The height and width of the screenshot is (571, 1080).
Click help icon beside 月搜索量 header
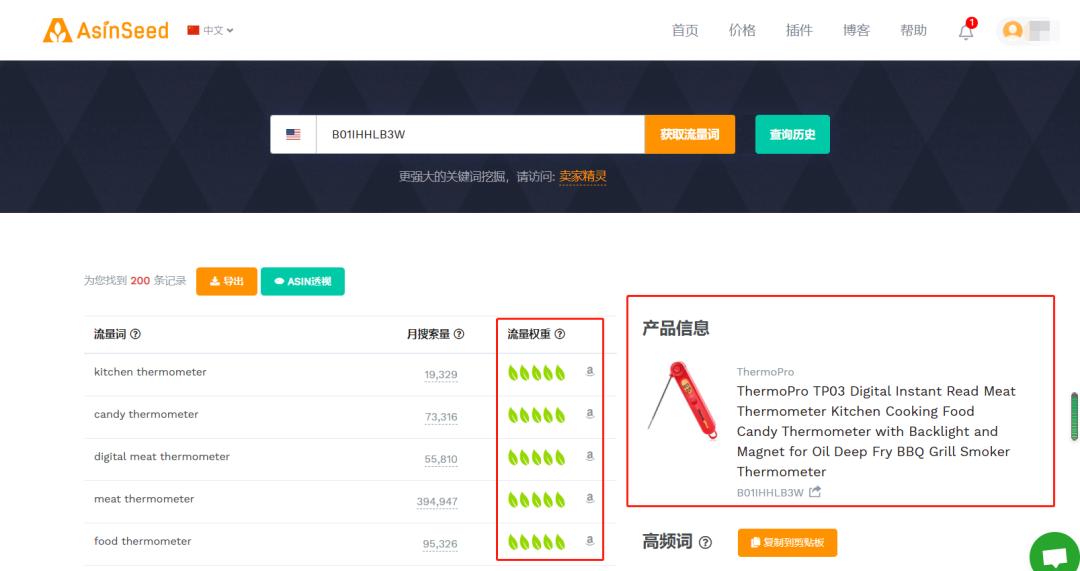[x=459, y=334]
